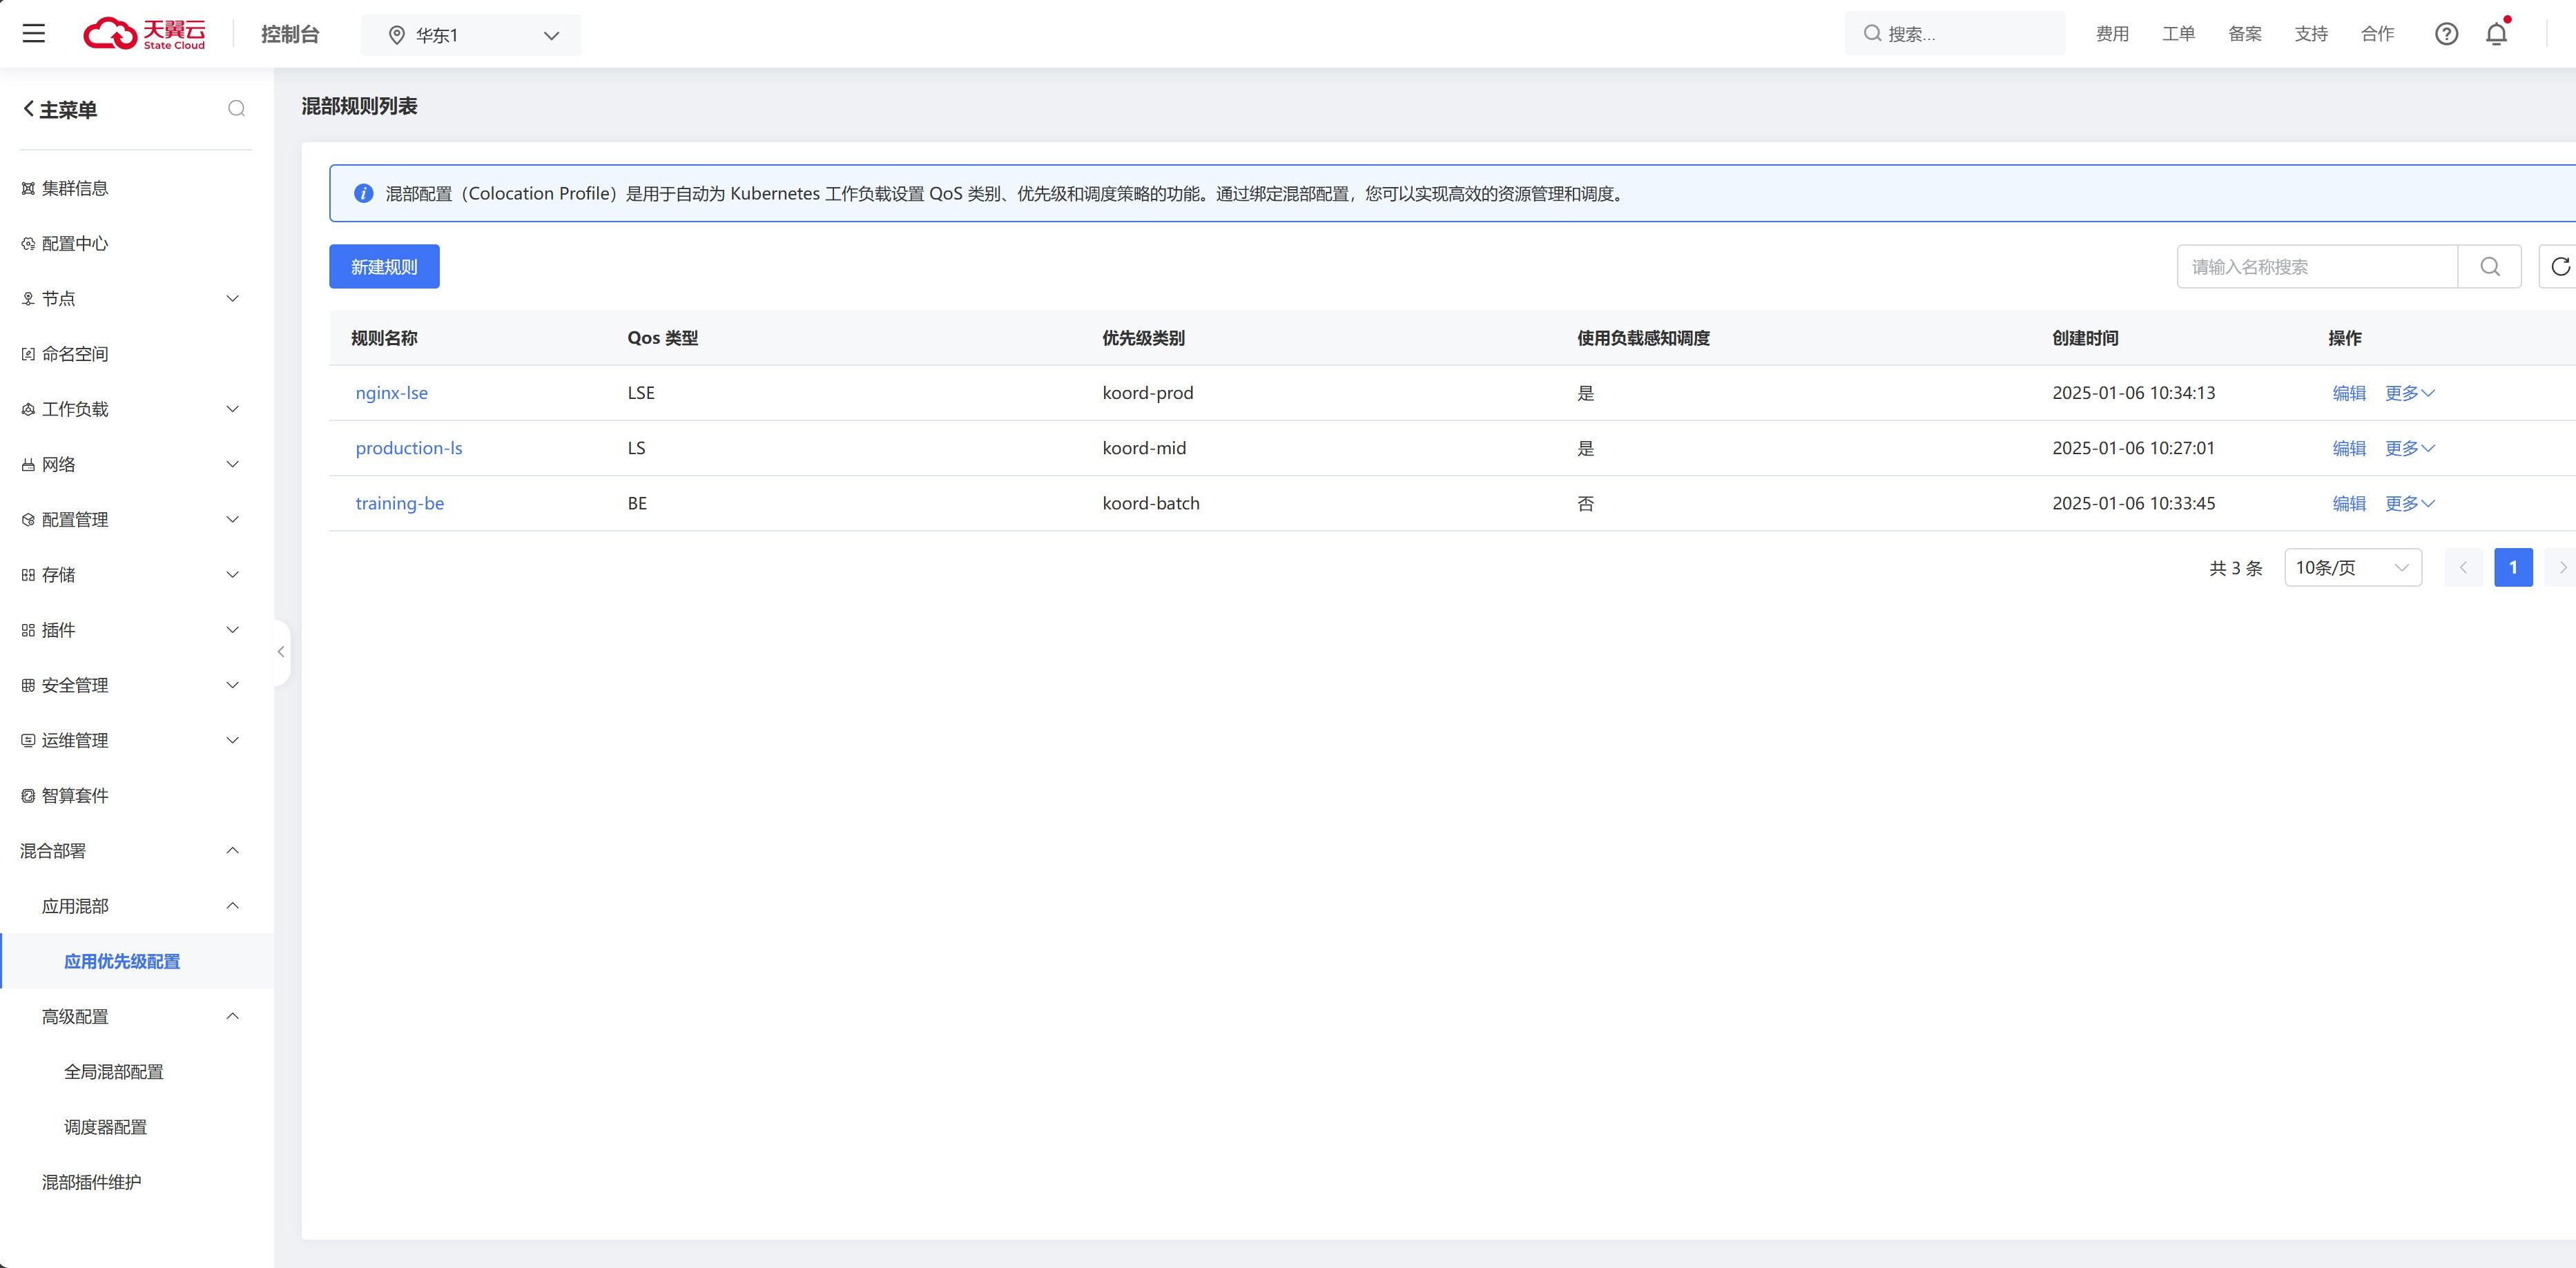Viewport: 2576px width, 1268px height.
Task: Click the 命名空间 sidebar icon
Action: click(x=28, y=354)
